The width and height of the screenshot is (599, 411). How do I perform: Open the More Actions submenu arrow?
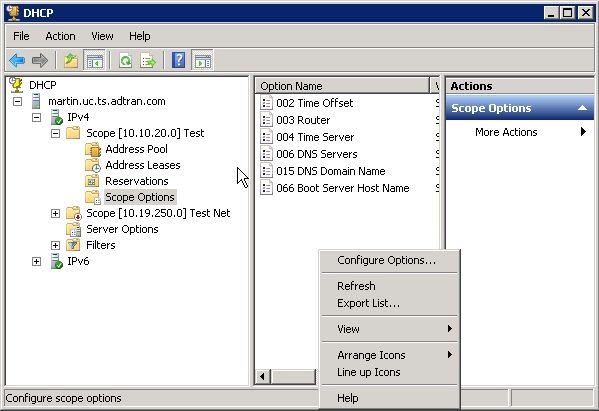pos(583,132)
